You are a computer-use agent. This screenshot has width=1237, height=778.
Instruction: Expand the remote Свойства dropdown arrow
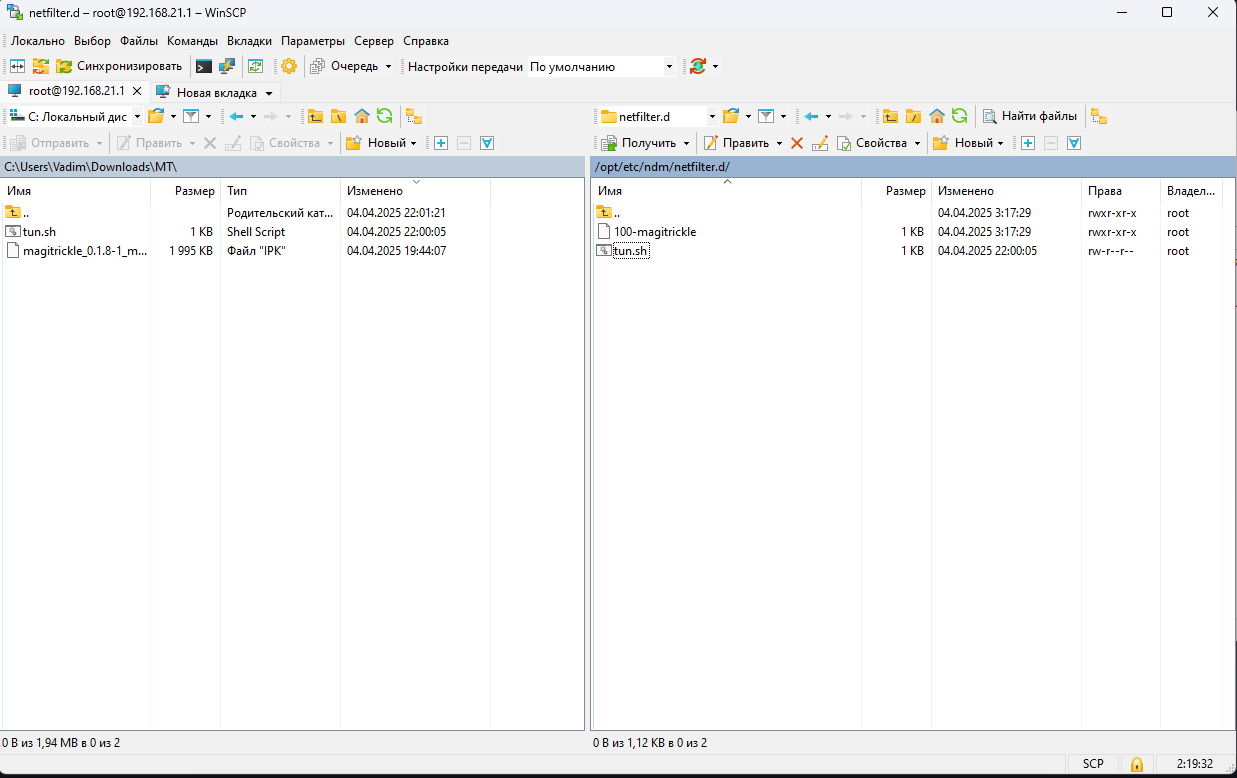click(x=916, y=143)
